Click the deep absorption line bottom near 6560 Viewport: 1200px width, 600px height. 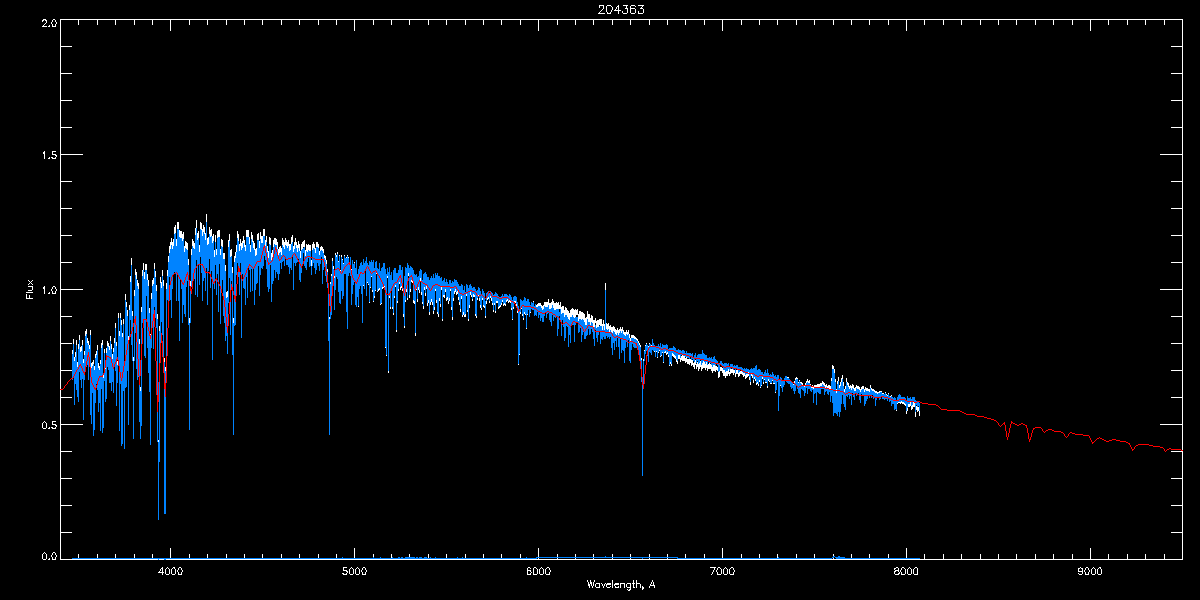[642, 472]
